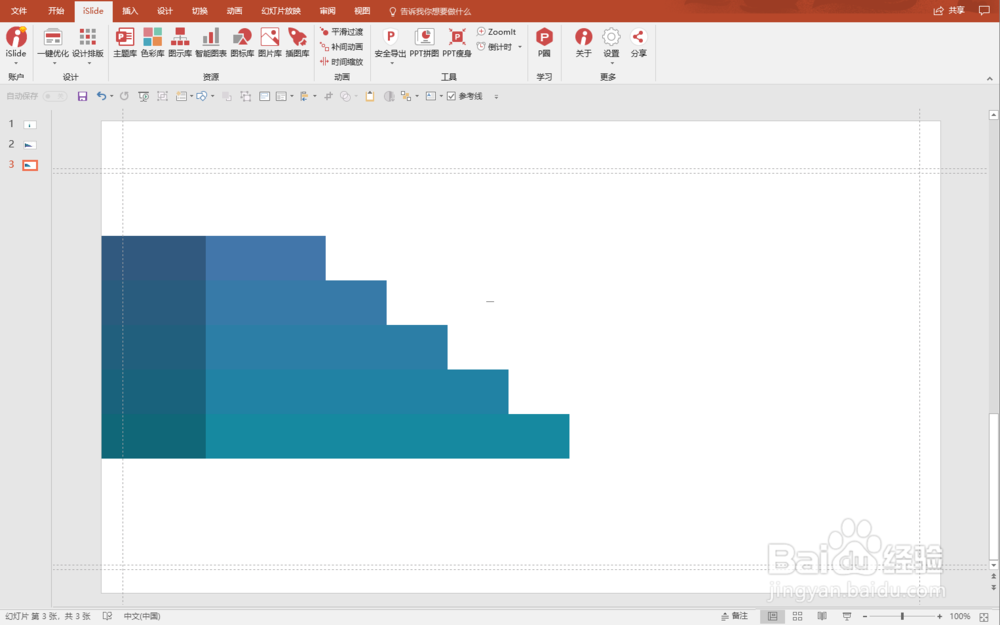This screenshot has width=1000, height=625.
Task: Click the clipboard paste icon in quick toolbar
Action: pos(369,96)
